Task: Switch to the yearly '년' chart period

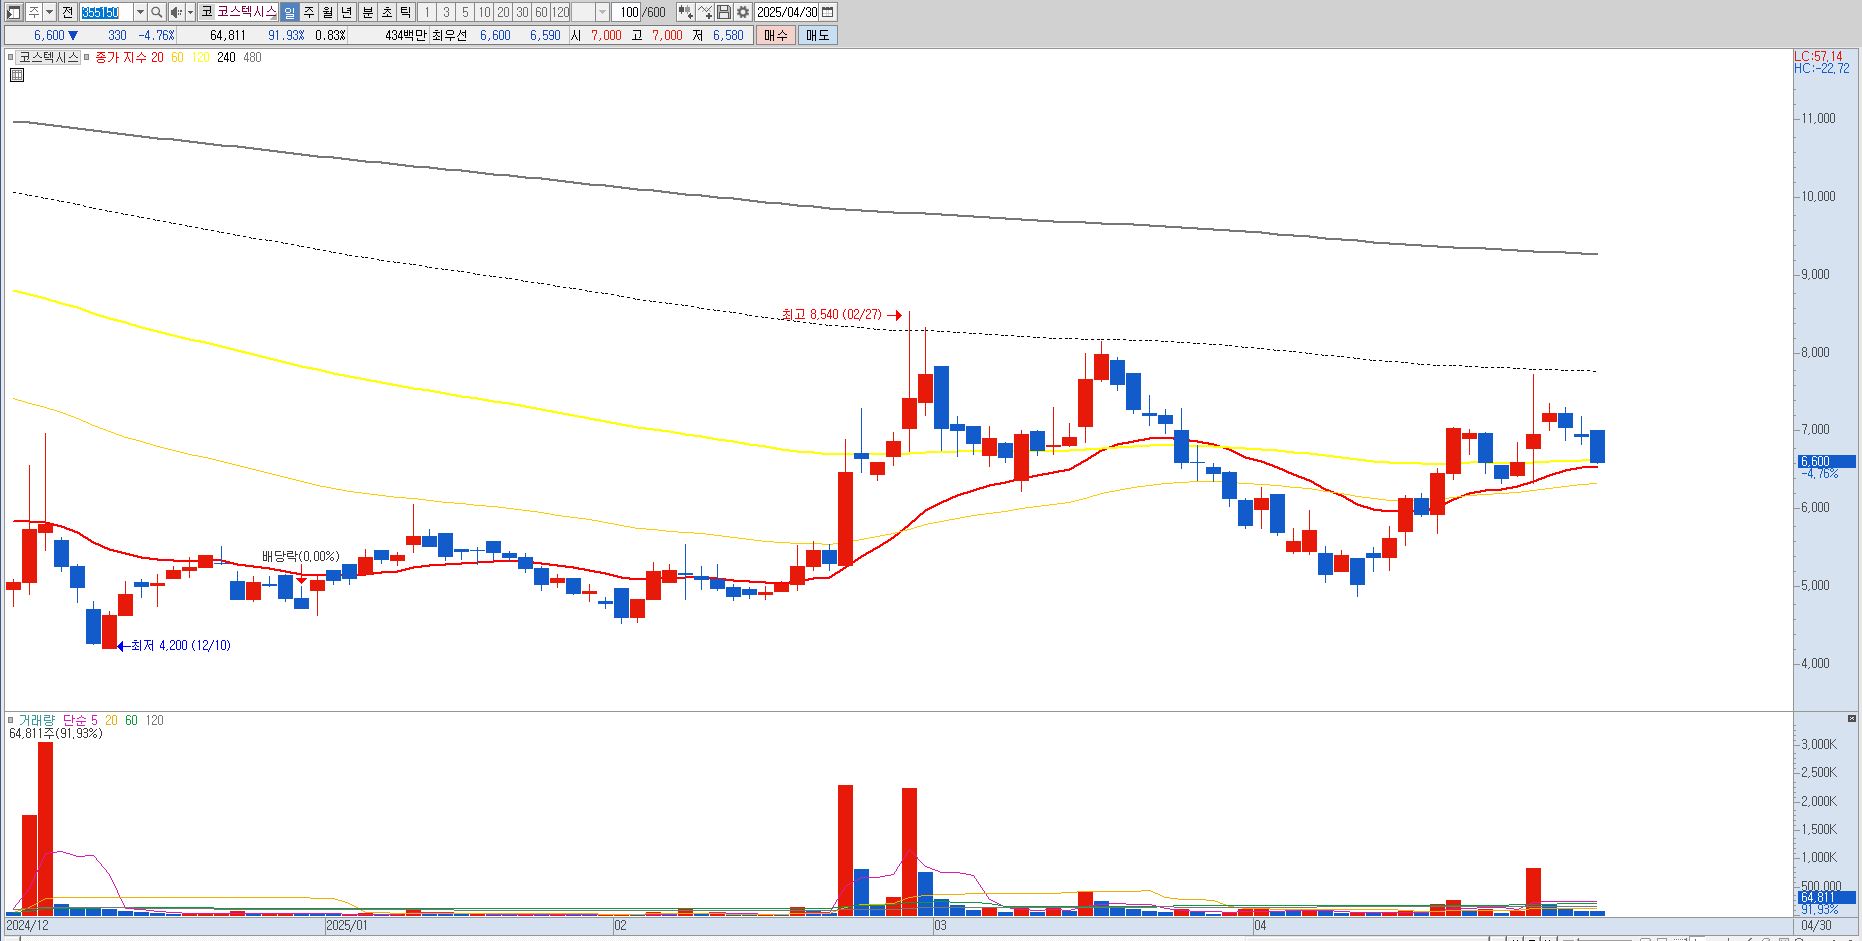Action: point(347,12)
